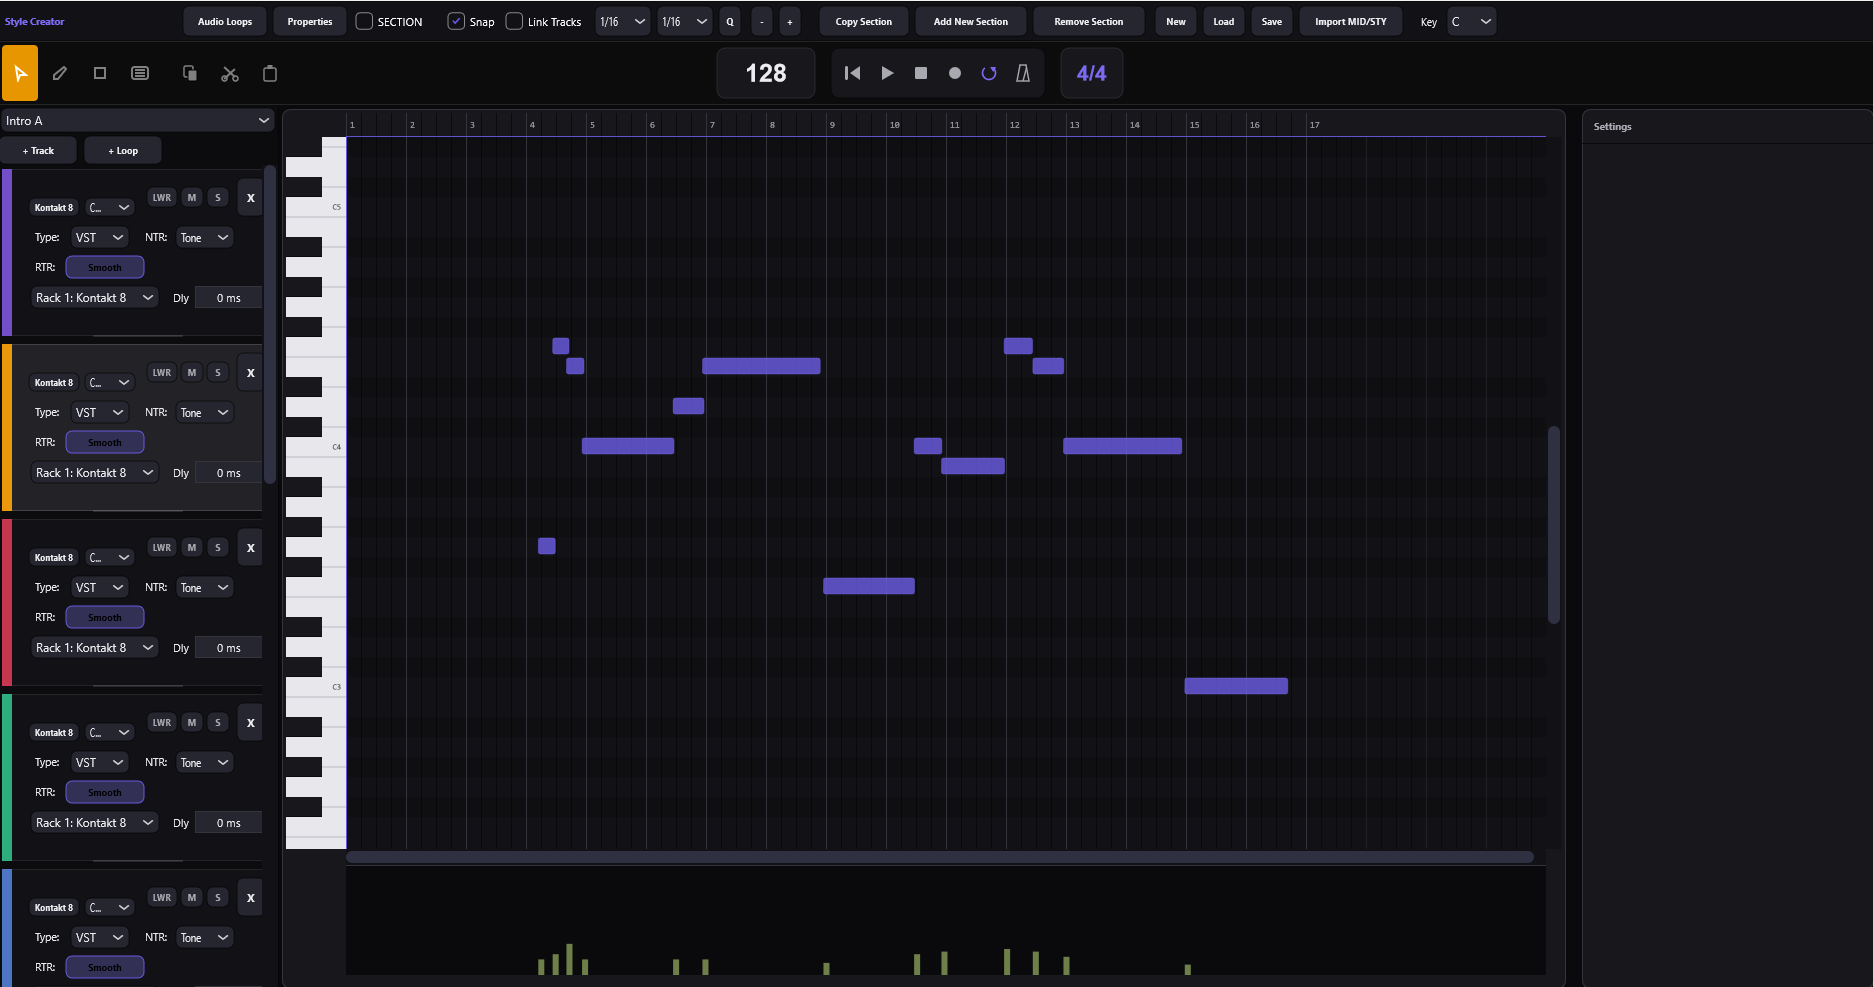This screenshot has height=987, width=1873.
Task: Click the first track's Kontakt 8 button
Action: [54, 208]
